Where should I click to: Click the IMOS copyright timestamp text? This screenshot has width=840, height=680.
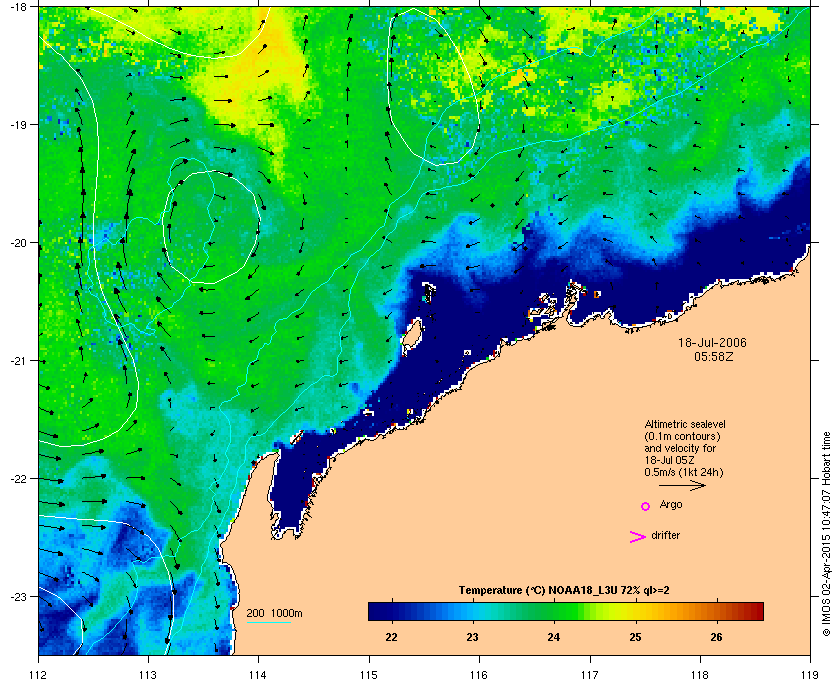click(x=826, y=534)
